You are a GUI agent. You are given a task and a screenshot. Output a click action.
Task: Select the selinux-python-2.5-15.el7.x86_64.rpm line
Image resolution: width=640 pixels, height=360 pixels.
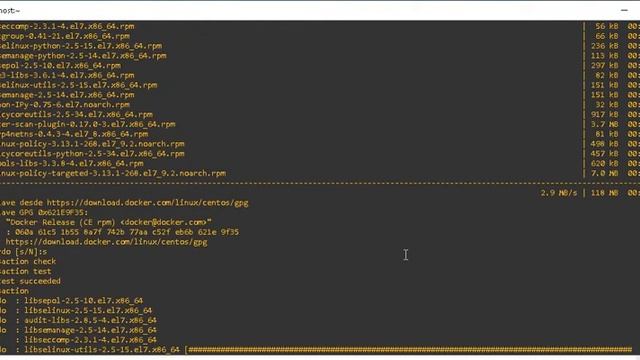(81, 46)
